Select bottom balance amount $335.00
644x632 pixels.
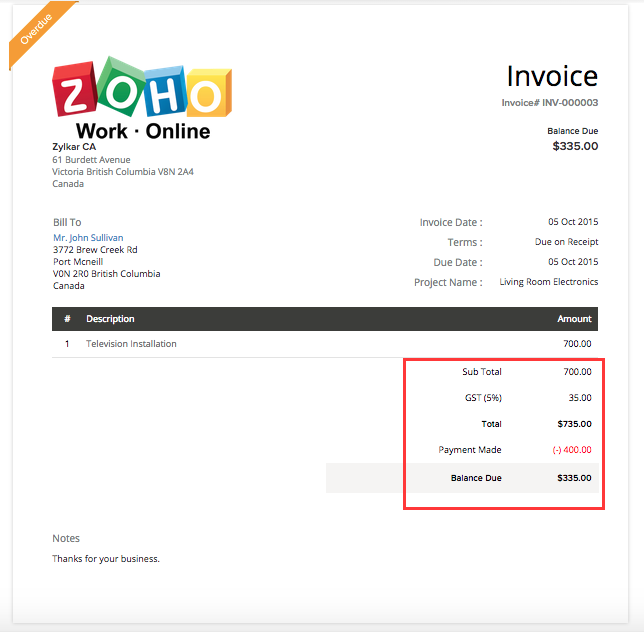click(x=574, y=478)
